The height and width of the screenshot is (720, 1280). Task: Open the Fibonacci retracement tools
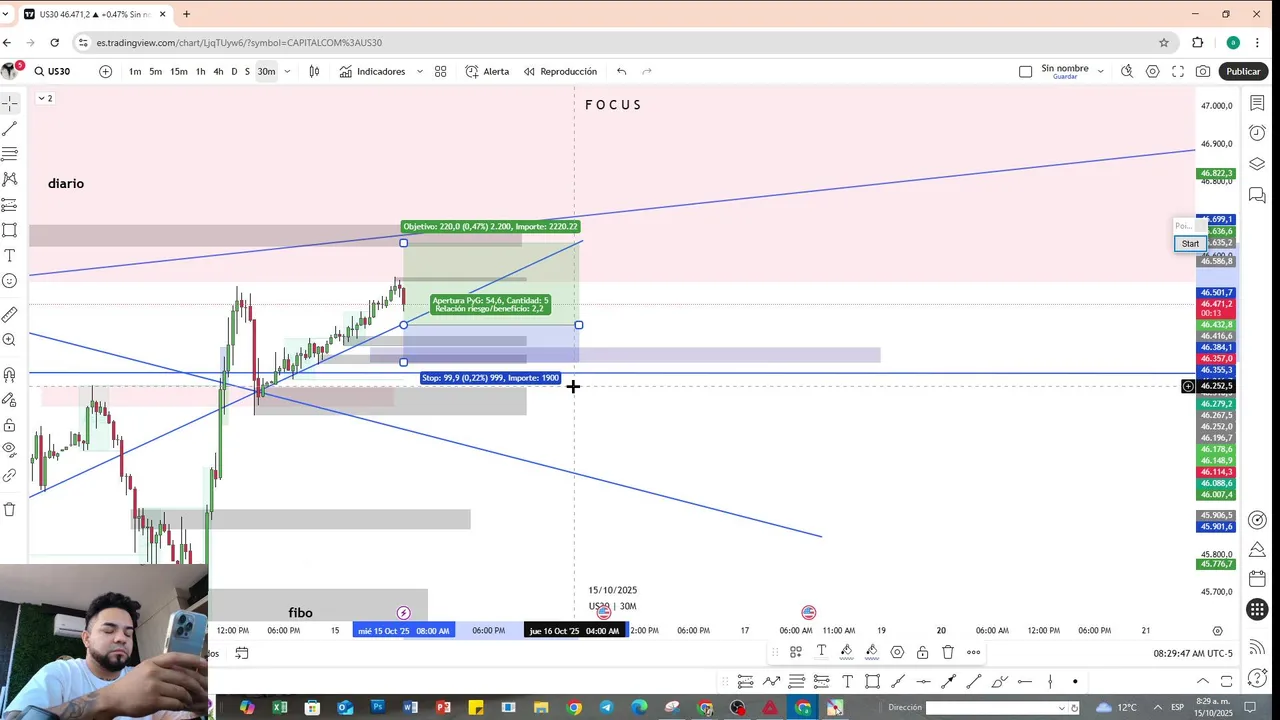10,154
